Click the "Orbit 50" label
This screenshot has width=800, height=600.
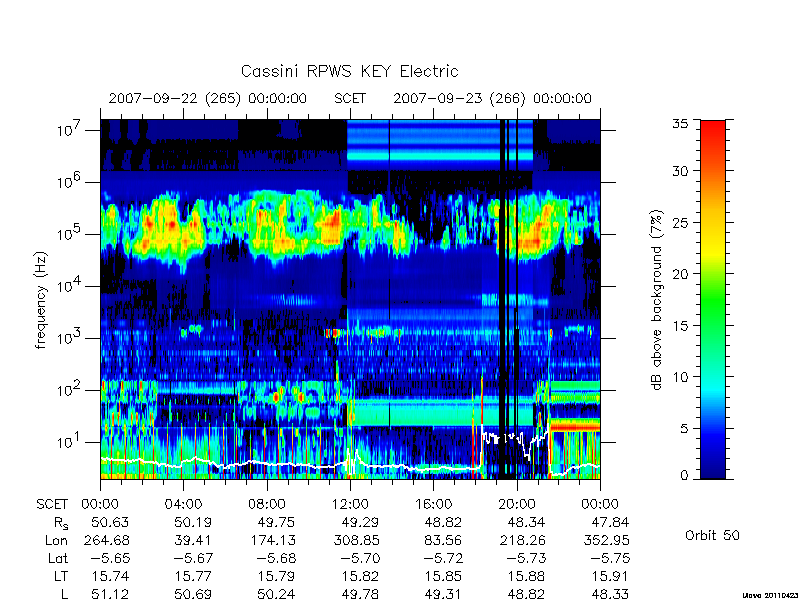(x=712, y=535)
